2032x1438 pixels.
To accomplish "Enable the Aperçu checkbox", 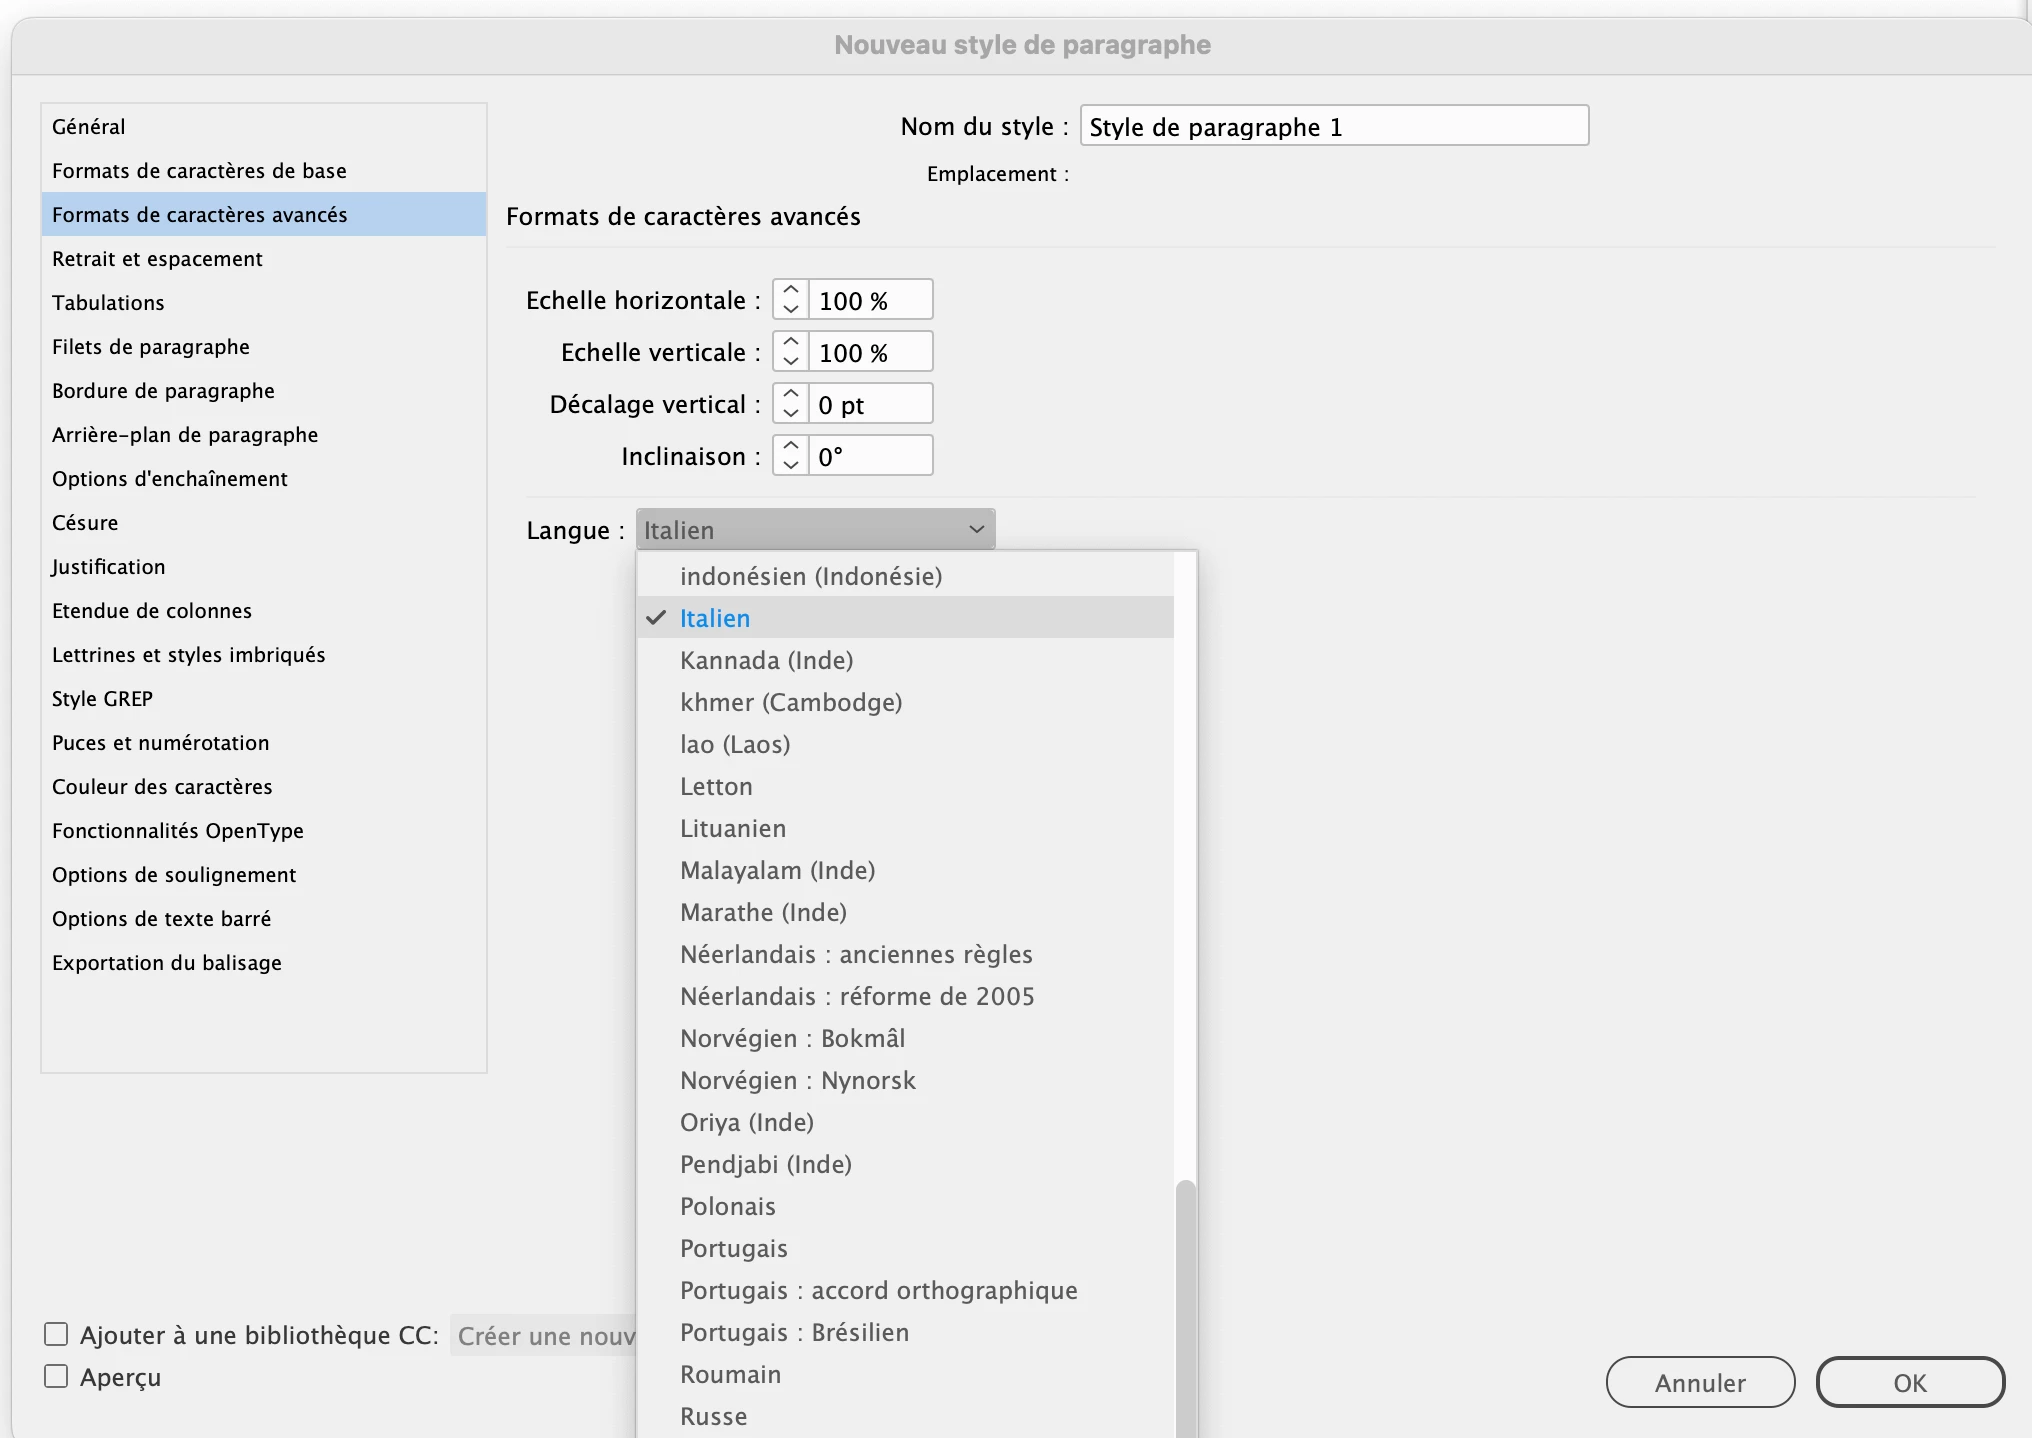I will [56, 1377].
